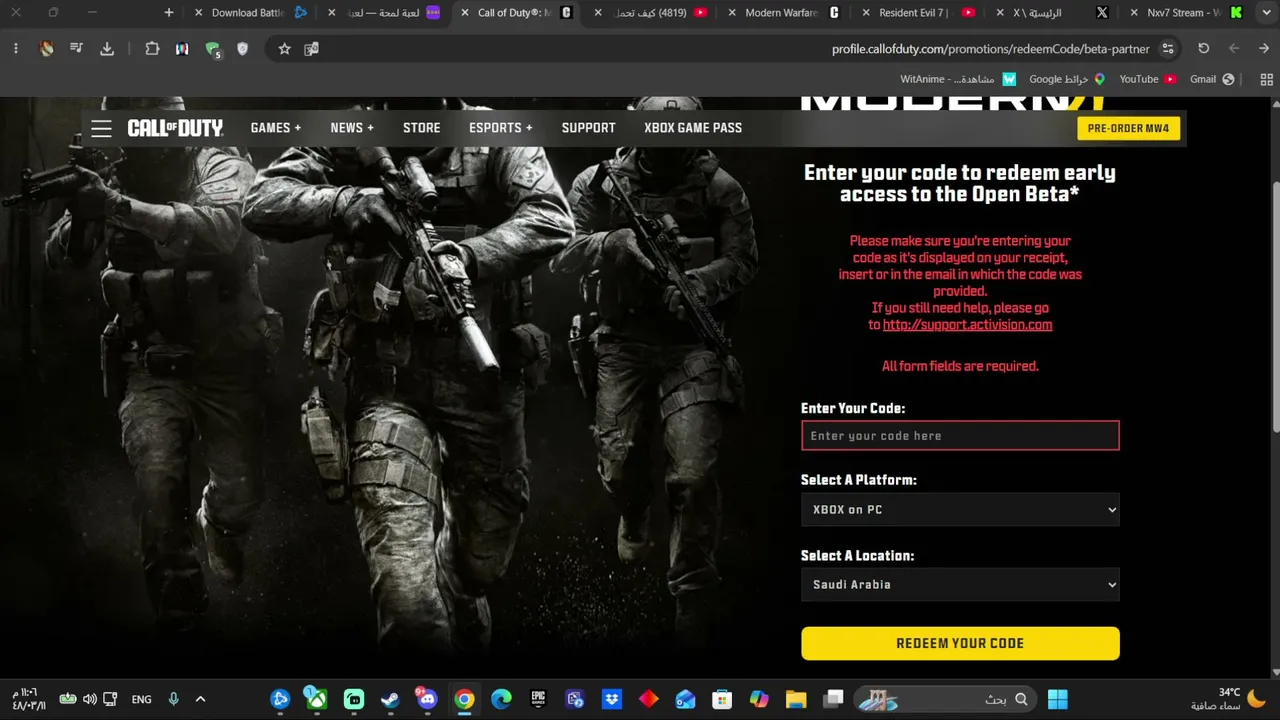Open the Call of Duty hamburger menu

(x=101, y=128)
